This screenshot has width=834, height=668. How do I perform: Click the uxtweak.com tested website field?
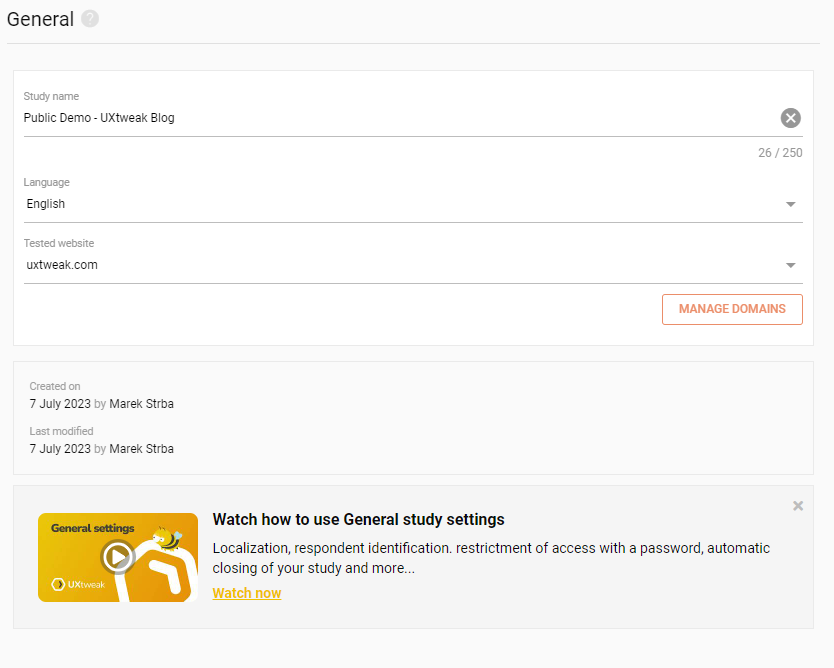click(x=413, y=265)
